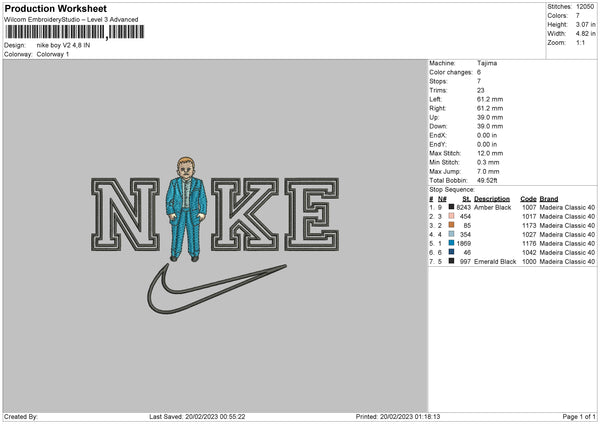
Task: Click the 'Down:' measurement label
Action: click(438, 126)
